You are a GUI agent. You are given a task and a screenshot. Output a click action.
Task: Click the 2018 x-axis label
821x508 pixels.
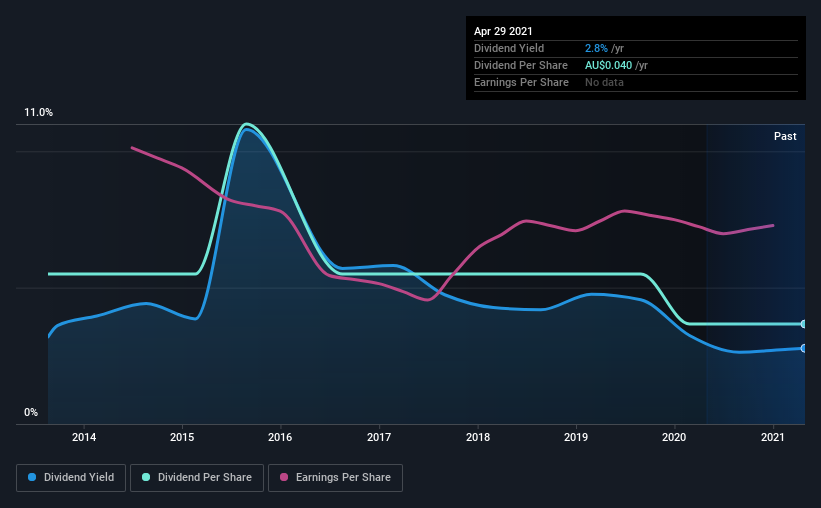(478, 437)
